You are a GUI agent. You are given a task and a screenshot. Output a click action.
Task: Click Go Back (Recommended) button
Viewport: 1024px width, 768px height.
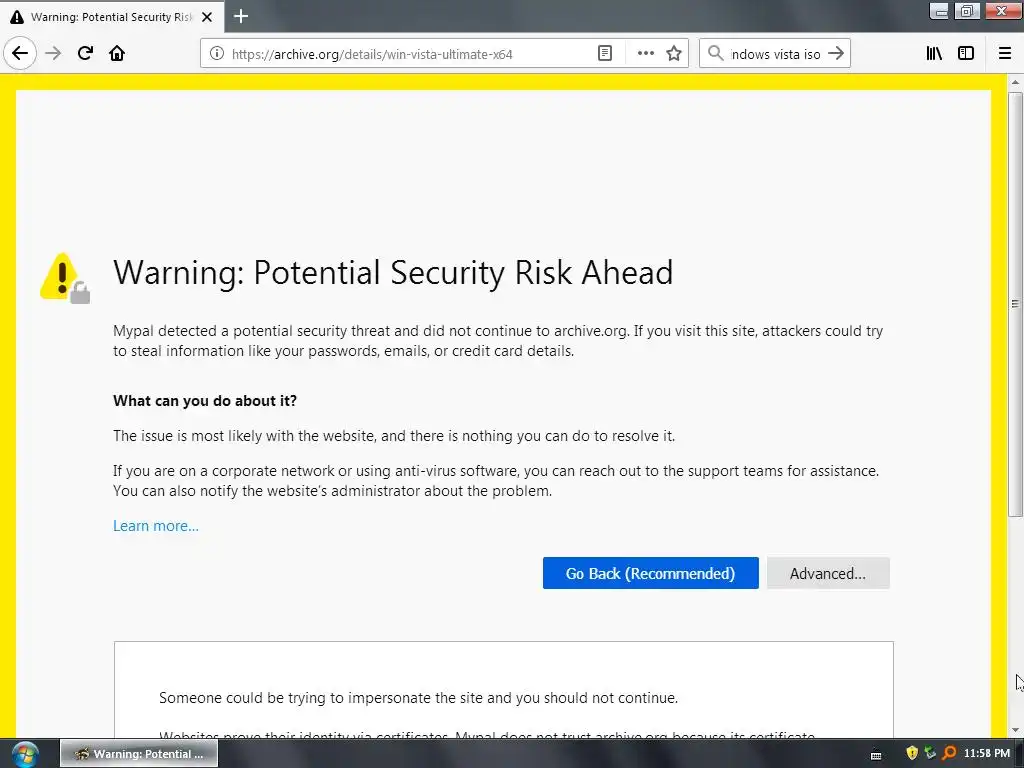[650, 573]
